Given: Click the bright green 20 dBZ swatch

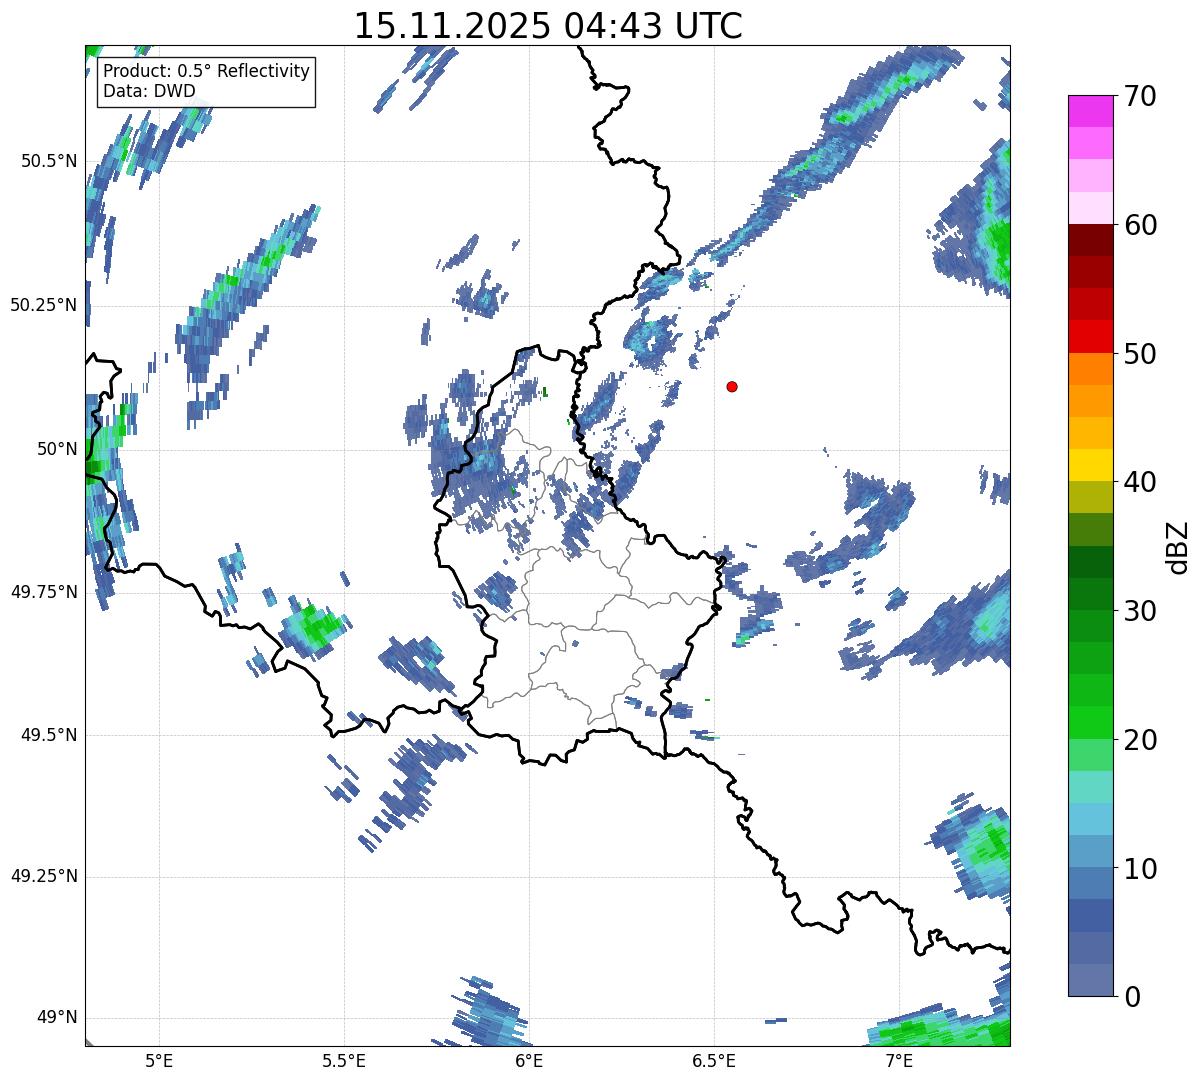Looking at the screenshot, I should tap(1090, 723).
